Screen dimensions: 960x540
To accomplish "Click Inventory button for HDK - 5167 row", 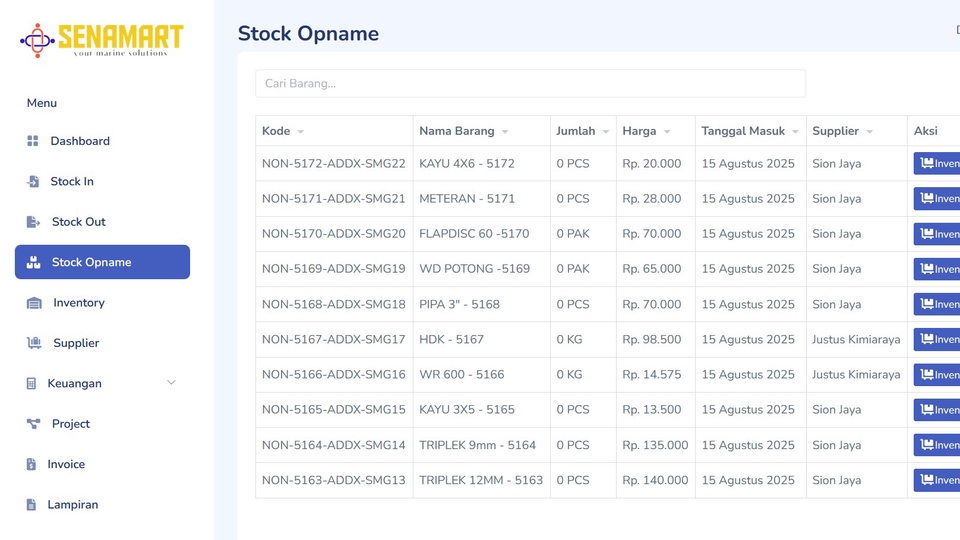I will click(x=938, y=340).
